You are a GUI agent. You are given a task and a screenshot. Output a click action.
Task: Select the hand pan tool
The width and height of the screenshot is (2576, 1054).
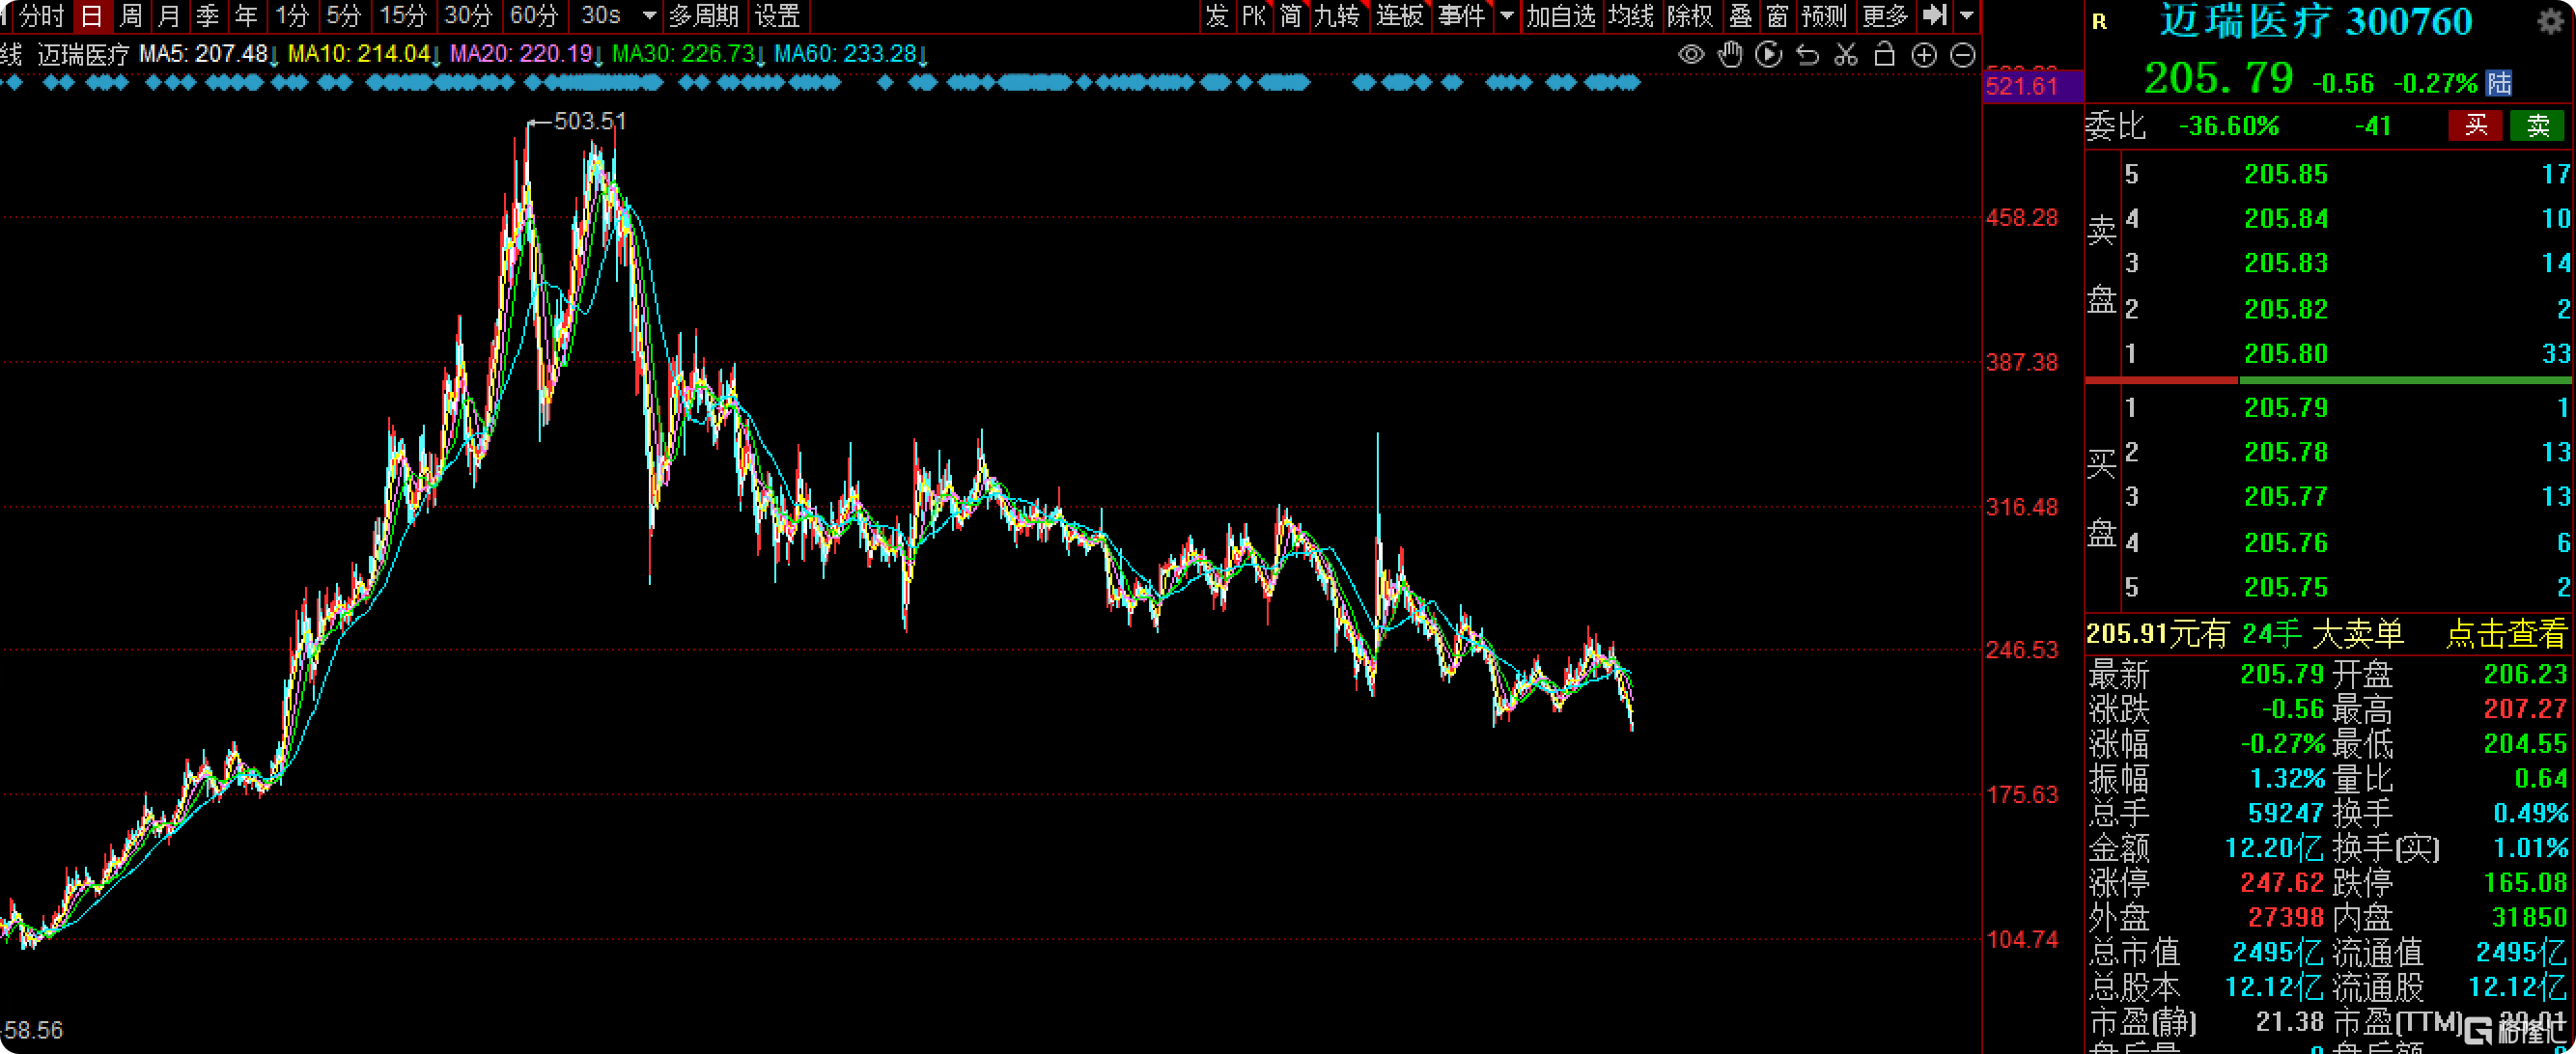1730,55
